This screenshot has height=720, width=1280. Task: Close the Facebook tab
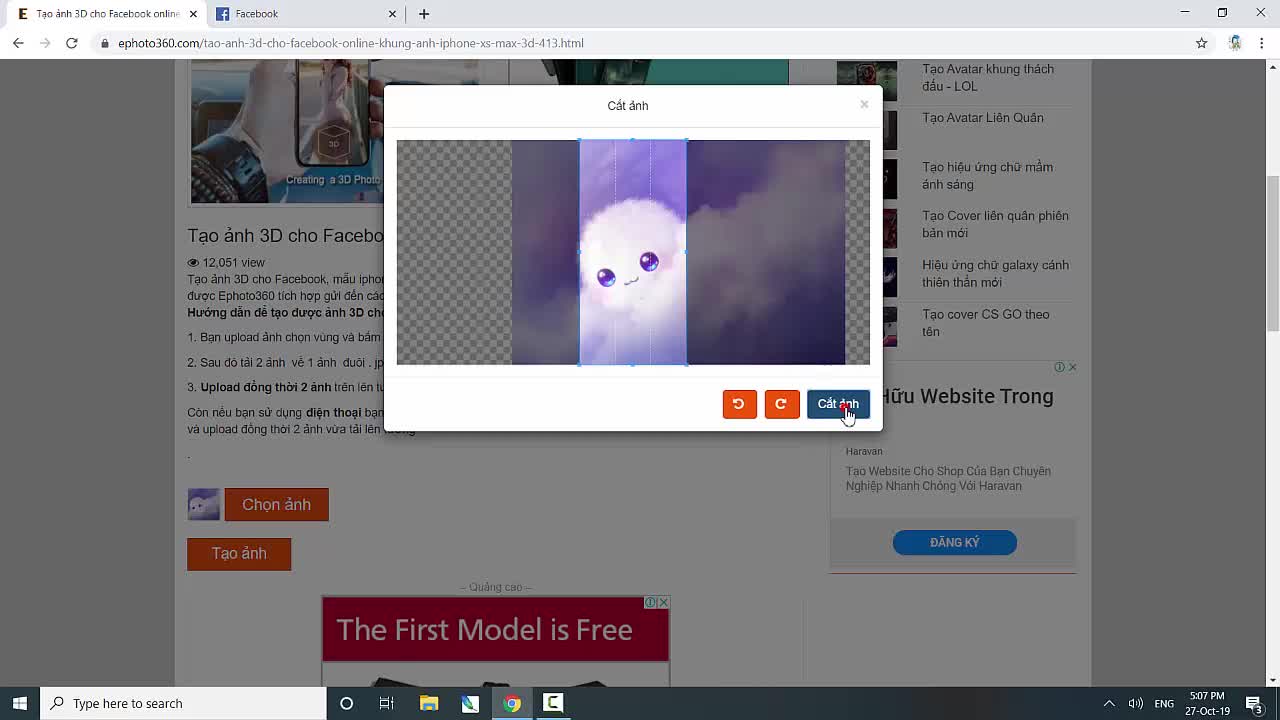pyautogui.click(x=392, y=14)
